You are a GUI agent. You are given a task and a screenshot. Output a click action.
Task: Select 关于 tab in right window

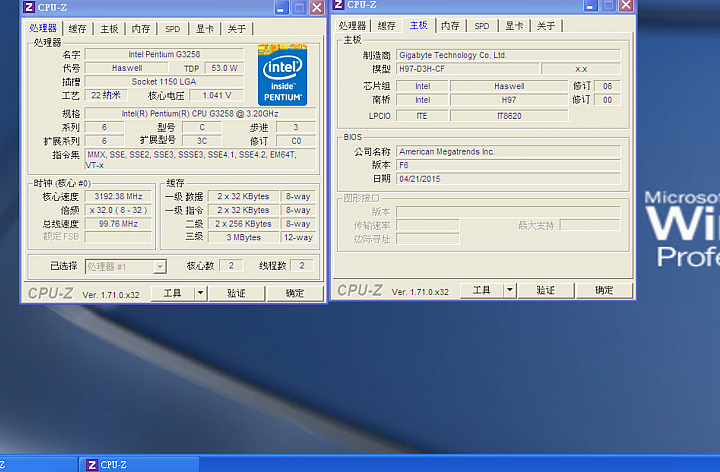[x=546, y=26]
